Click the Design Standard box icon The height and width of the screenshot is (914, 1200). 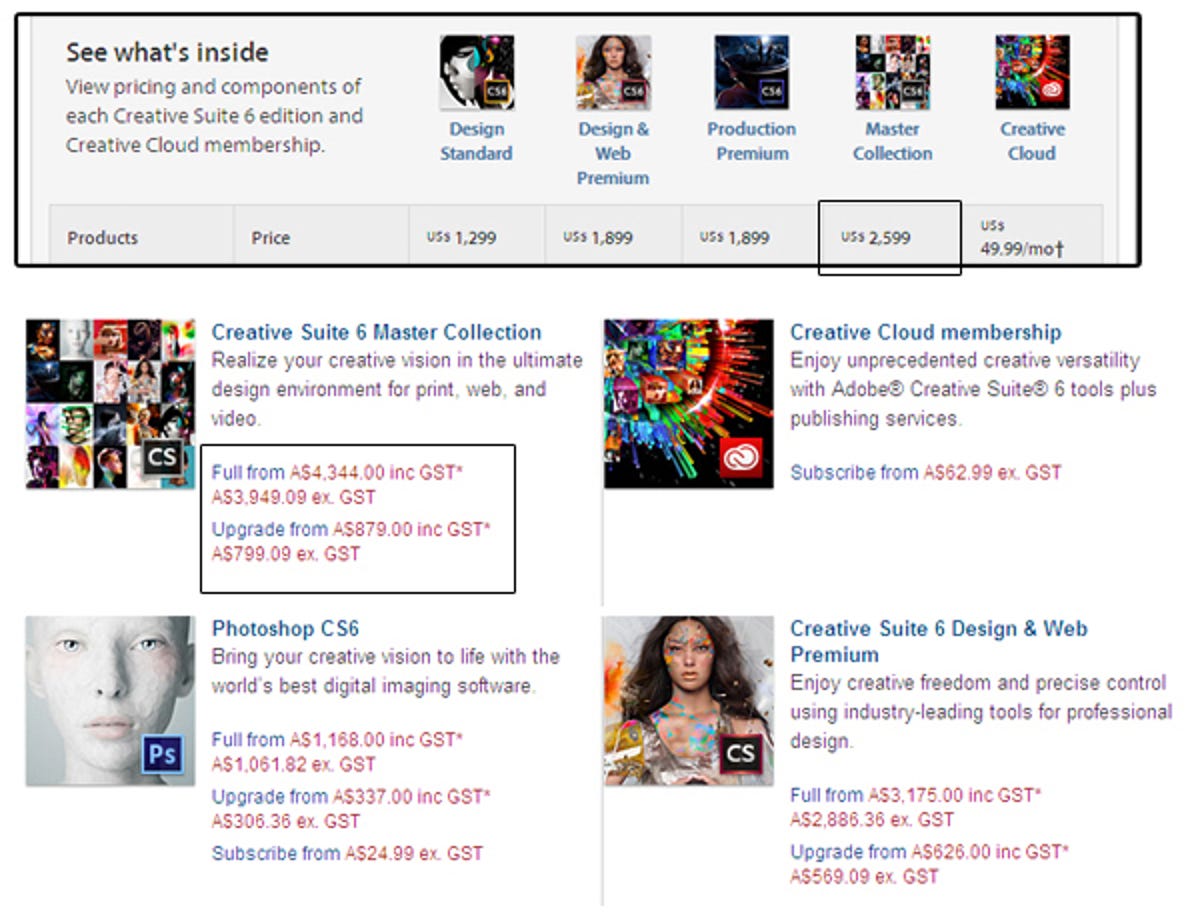(x=477, y=72)
